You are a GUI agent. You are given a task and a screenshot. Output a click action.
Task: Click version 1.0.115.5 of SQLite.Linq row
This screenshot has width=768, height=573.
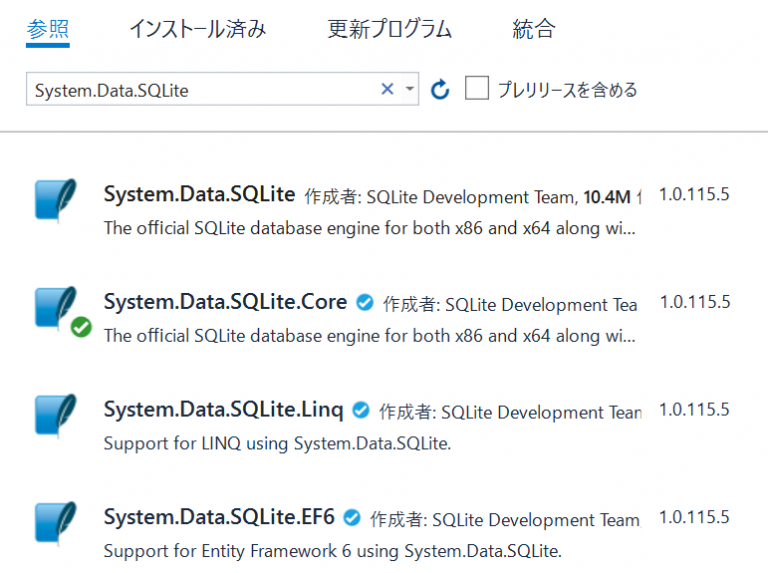pyautogui.click(x=694, y=410)
